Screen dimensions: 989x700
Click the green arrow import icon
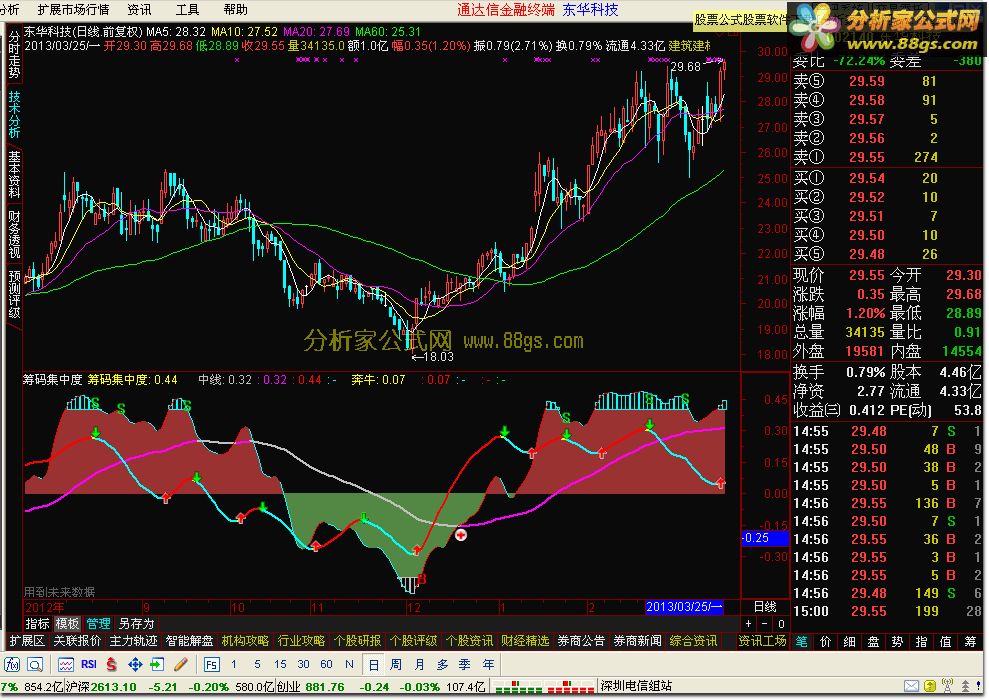point(157,665)
